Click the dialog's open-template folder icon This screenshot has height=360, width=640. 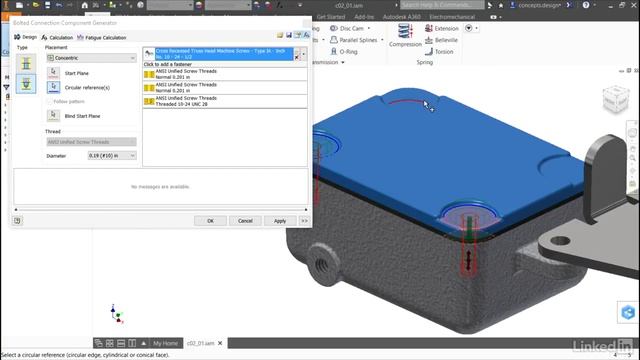280,36
